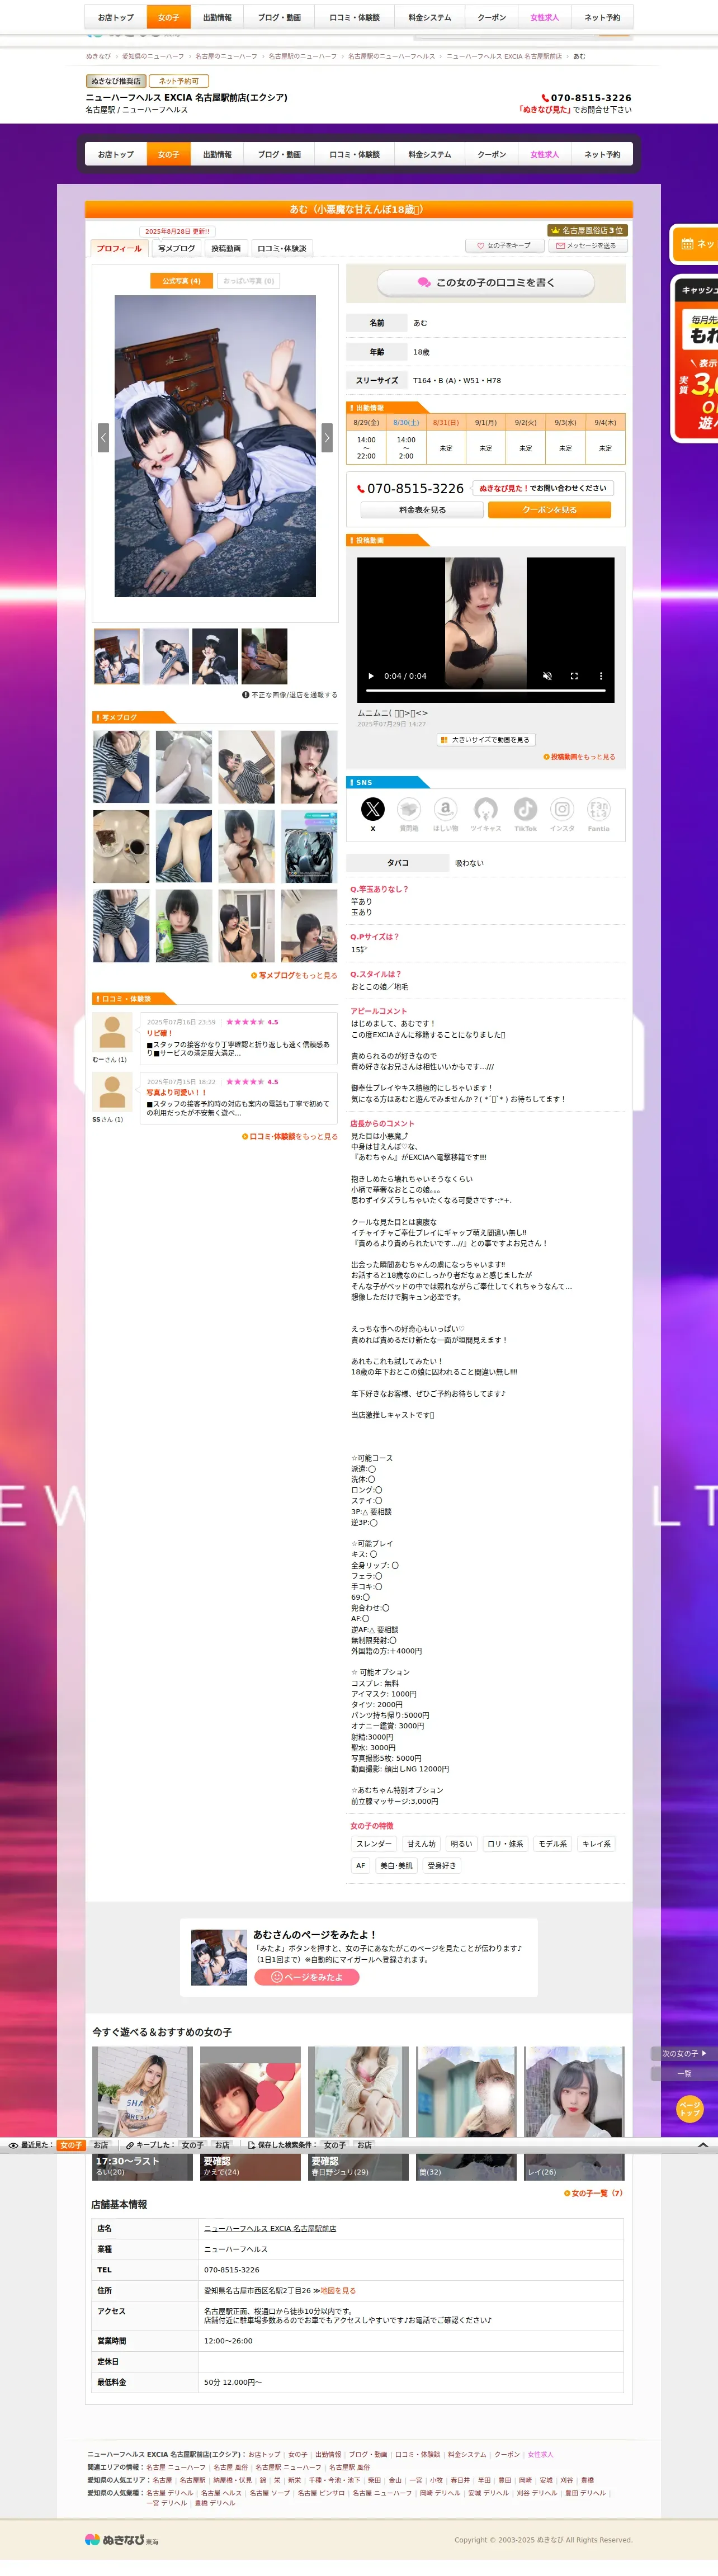Image resolution: width=718 pixels, height=2576 pixels.
Task: Click the モデル系 feature tag
Action: (553, 1844)
